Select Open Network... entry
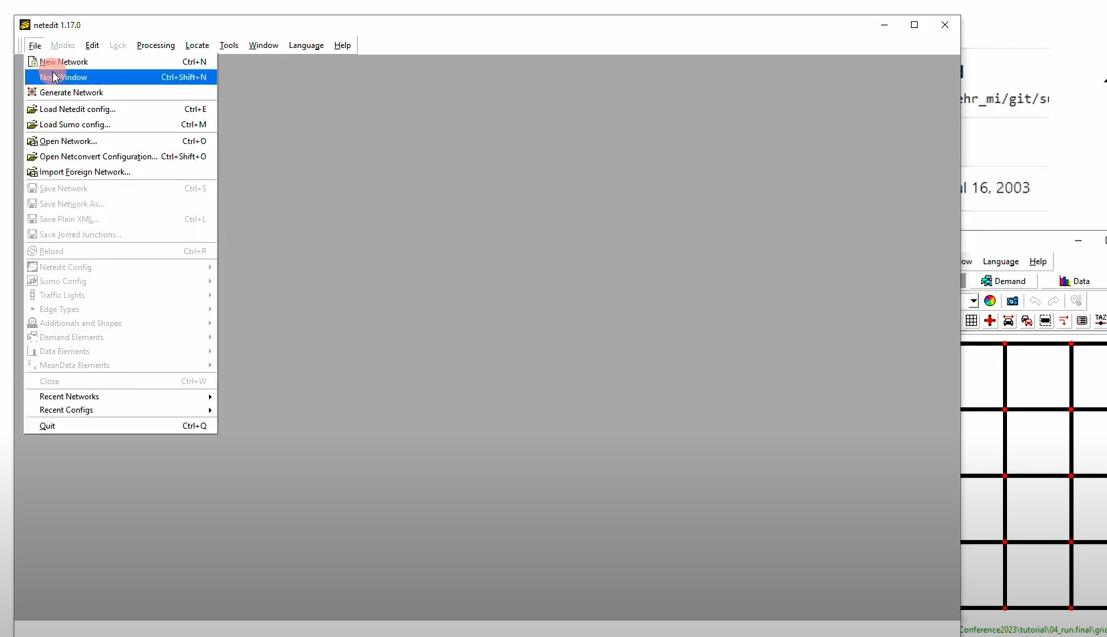Screen dimensions: 1107x637 121,141
